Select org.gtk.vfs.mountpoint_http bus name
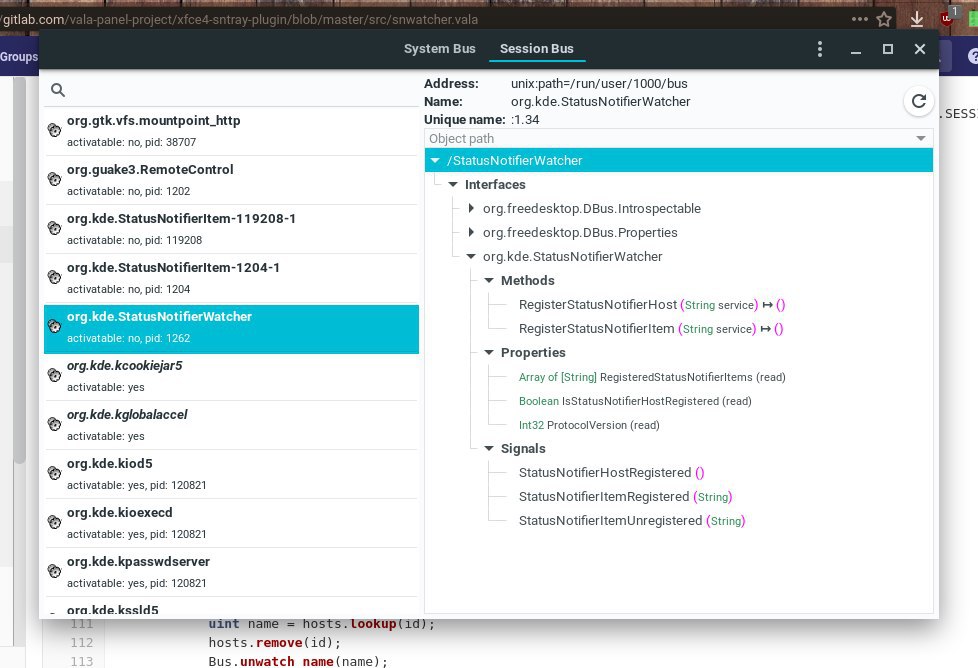 [231, 130]
